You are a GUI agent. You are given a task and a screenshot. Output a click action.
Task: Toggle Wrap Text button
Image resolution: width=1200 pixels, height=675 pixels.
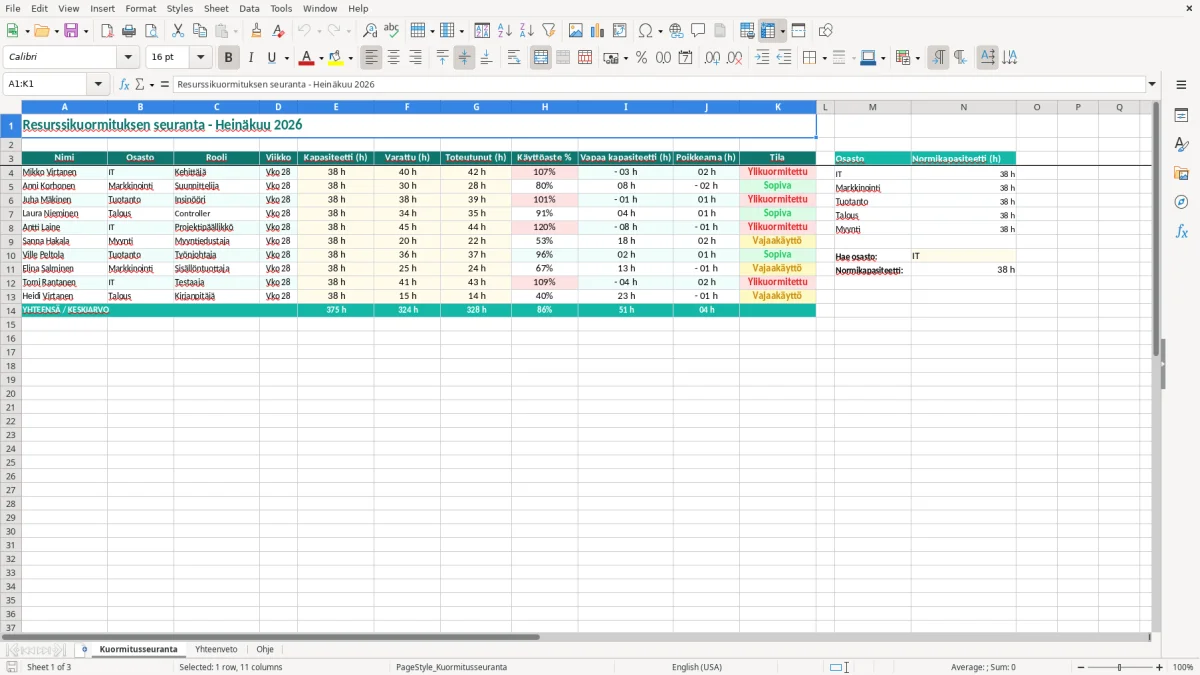(x=514, y=58)
